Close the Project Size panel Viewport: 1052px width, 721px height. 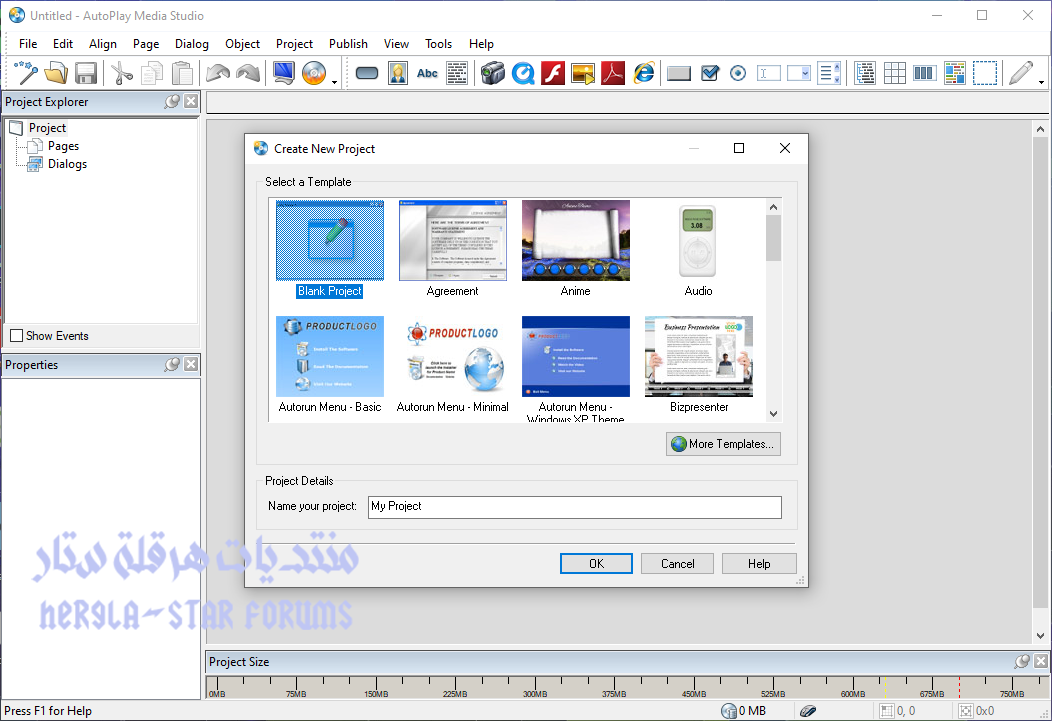(1041, 661)
